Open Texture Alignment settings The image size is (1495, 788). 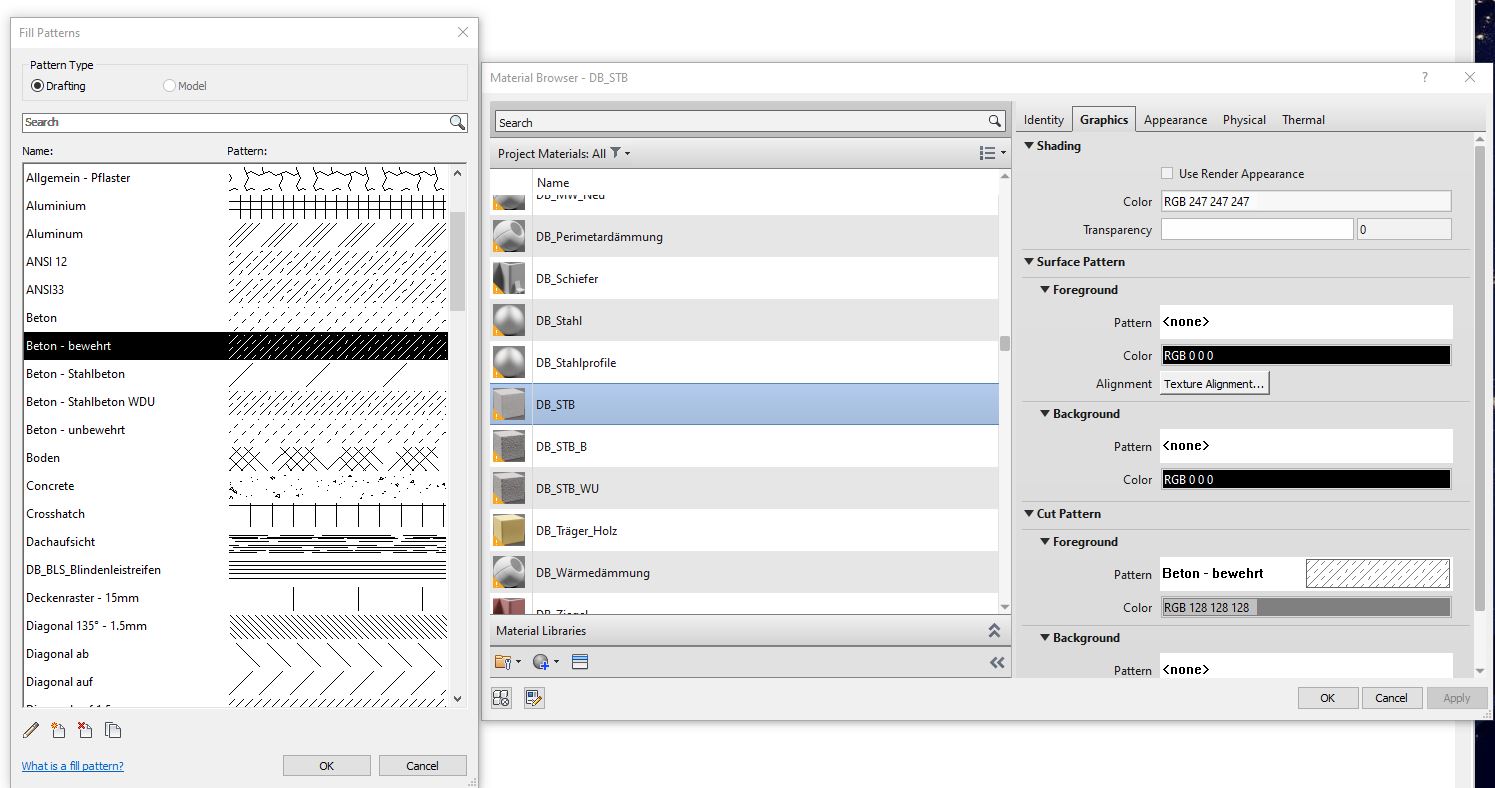click(1213, 383)
